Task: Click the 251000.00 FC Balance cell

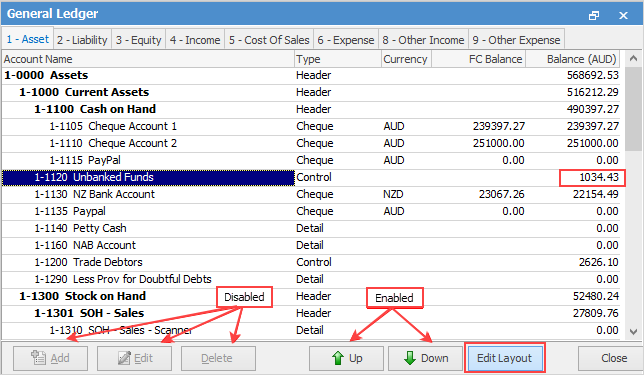Action: coord(498,143)
